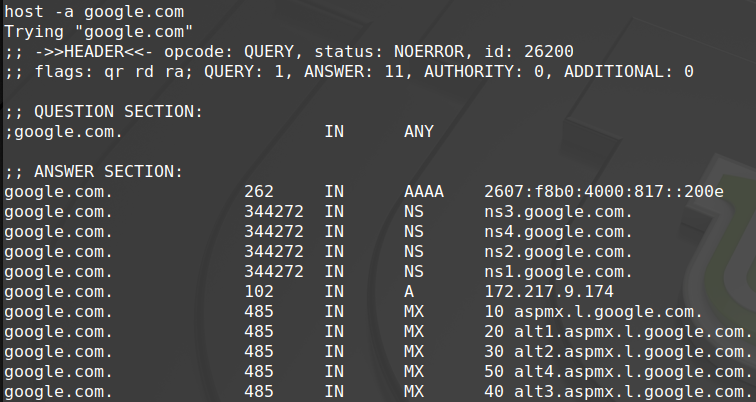The image size is (756, 402).
Task: Click the 'QUESTION SECTION:' heading
Action: [x=119, y=112]
